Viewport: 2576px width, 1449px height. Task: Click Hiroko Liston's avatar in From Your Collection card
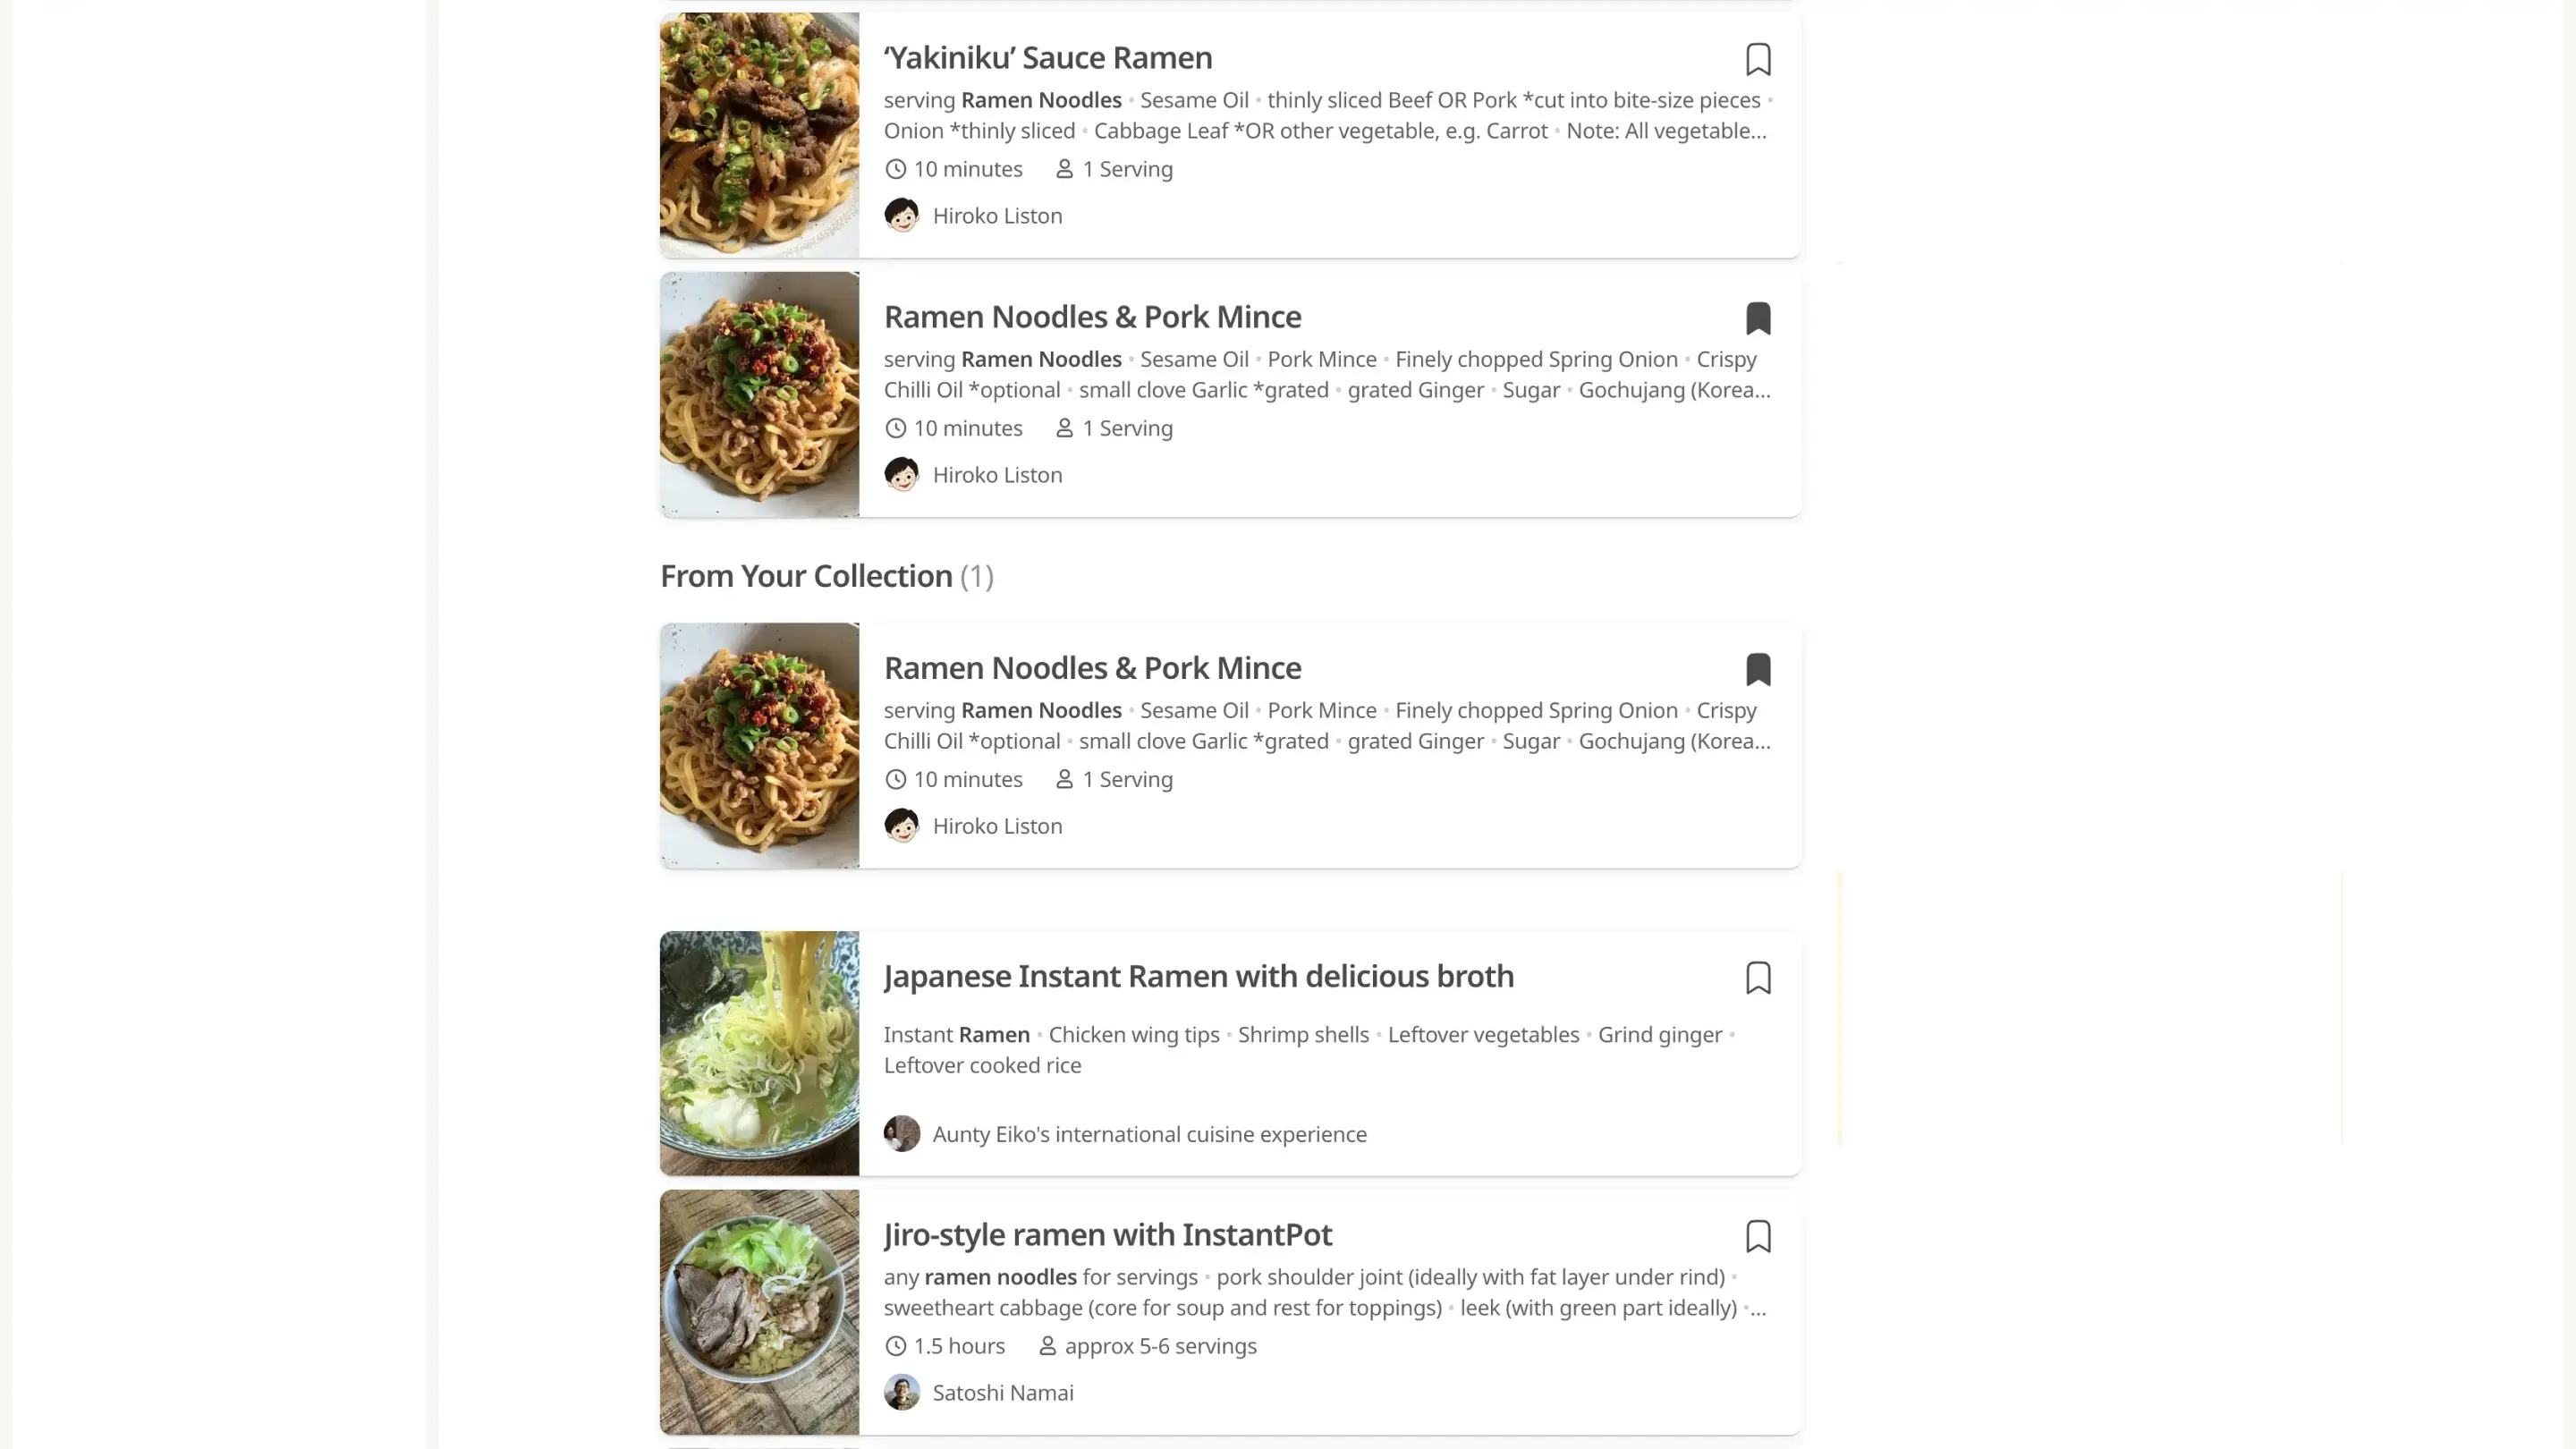[901, 826]
